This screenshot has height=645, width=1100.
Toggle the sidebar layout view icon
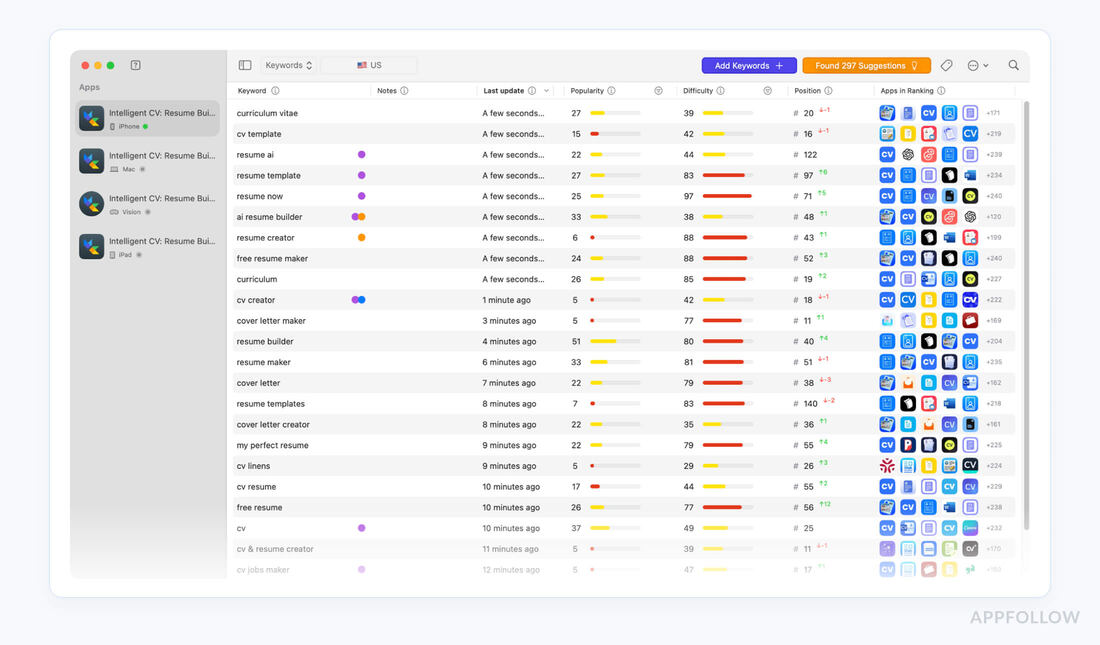coord(244,64)
